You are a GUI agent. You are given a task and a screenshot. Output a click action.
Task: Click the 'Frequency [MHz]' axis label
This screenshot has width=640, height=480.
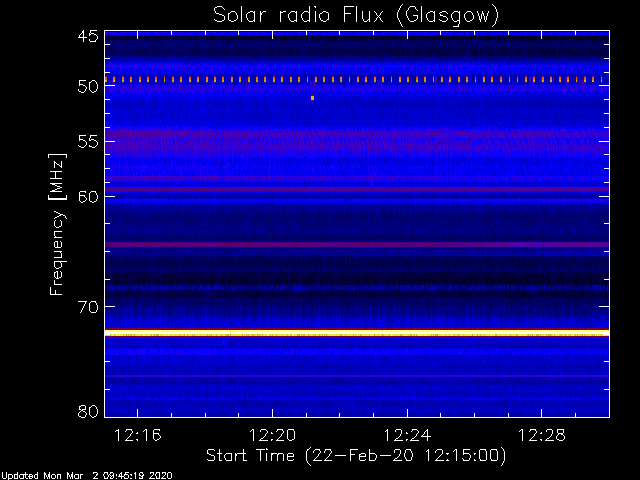pyautogui.click(x=57, y=224)
